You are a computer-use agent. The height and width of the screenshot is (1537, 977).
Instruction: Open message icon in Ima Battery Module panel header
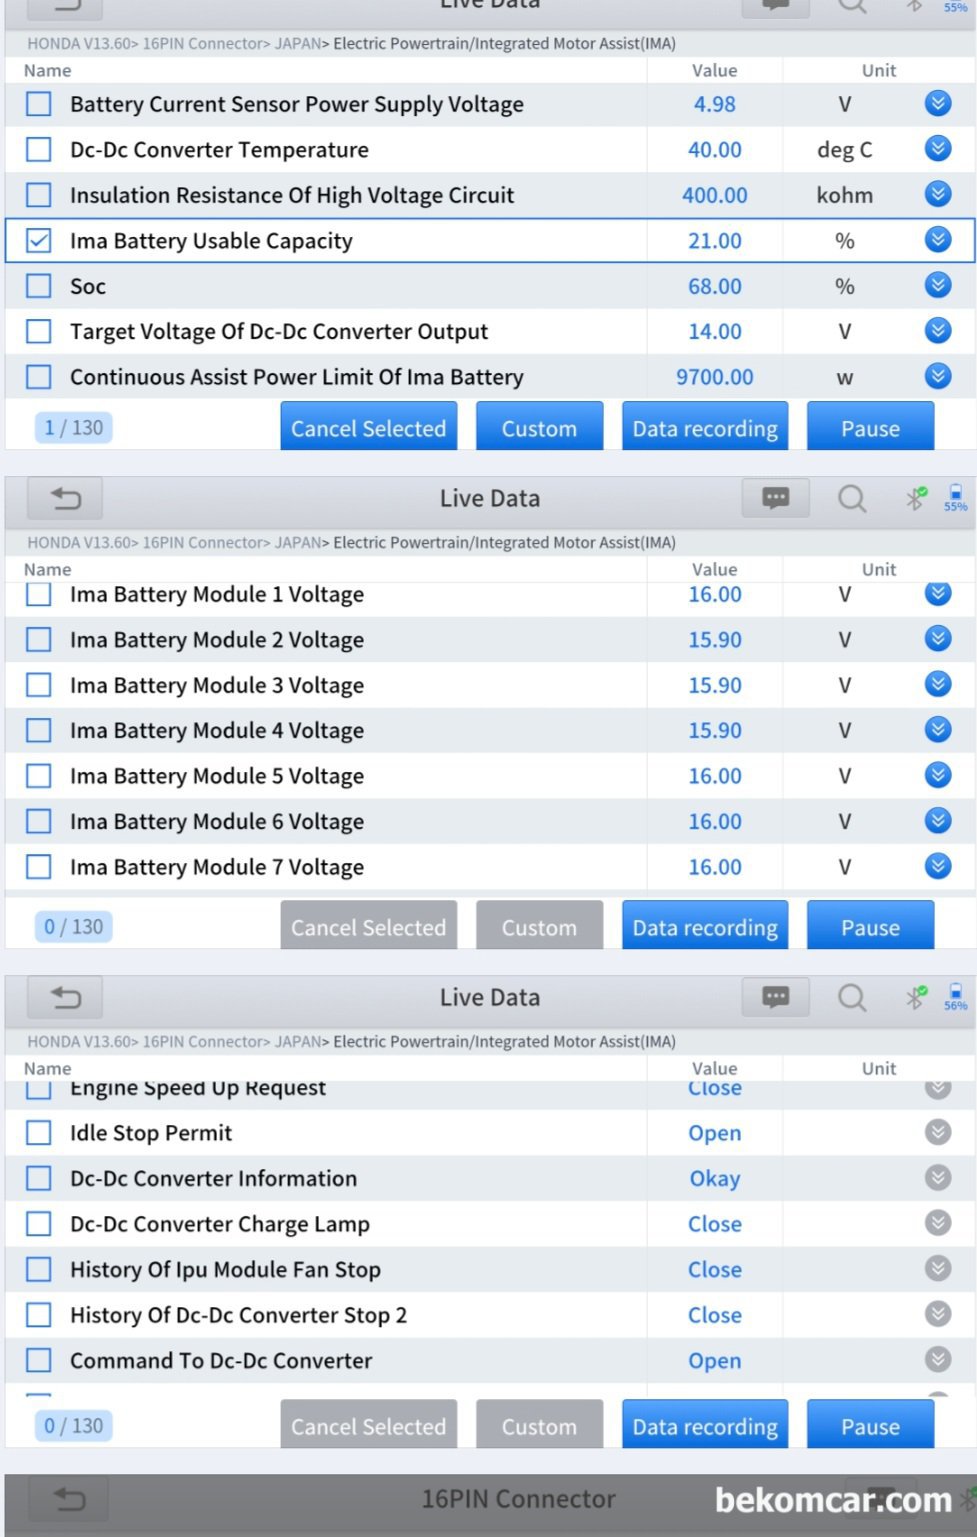pos(775,498)
